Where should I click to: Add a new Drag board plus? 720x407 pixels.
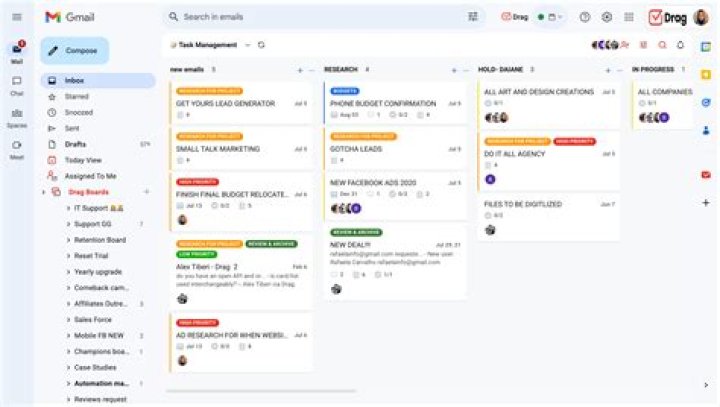147,192
